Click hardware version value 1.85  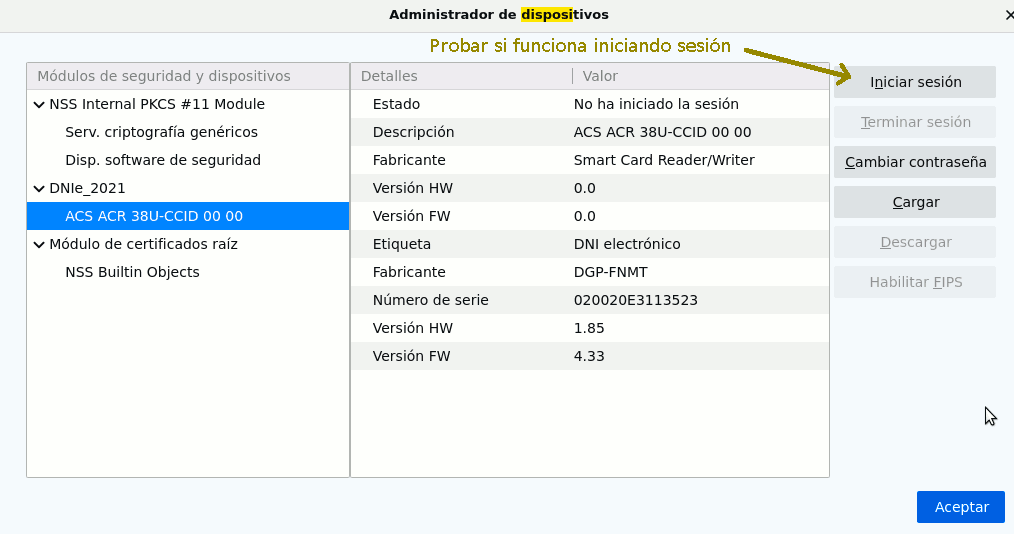coord(589,328)
